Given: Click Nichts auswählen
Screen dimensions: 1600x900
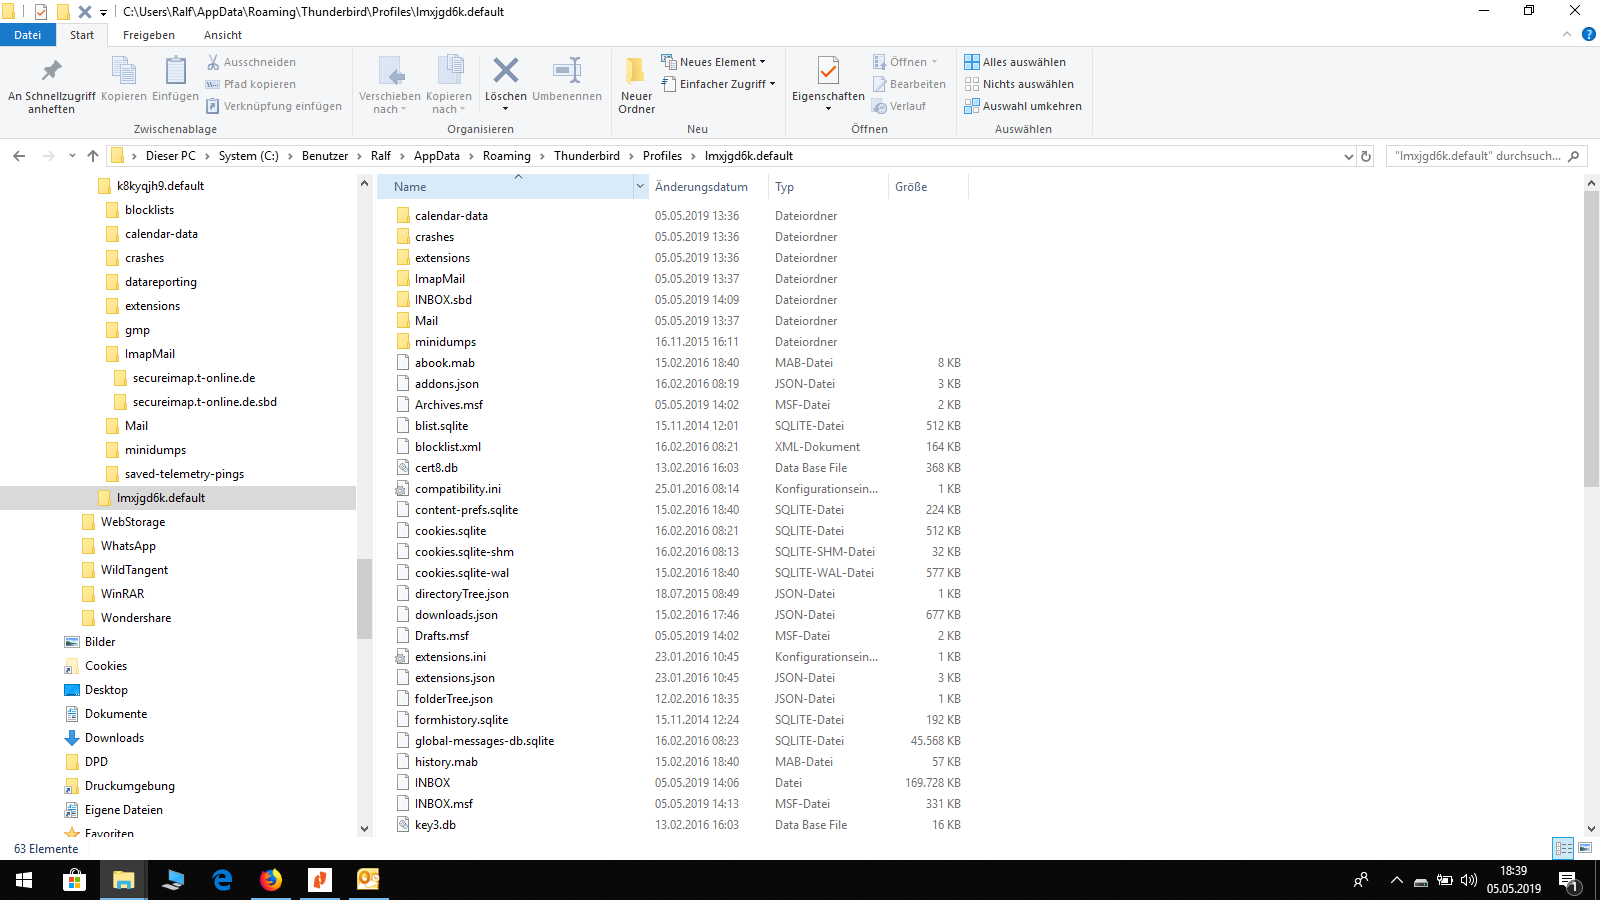Looking at the screenshot, I should pos(1019,84).
